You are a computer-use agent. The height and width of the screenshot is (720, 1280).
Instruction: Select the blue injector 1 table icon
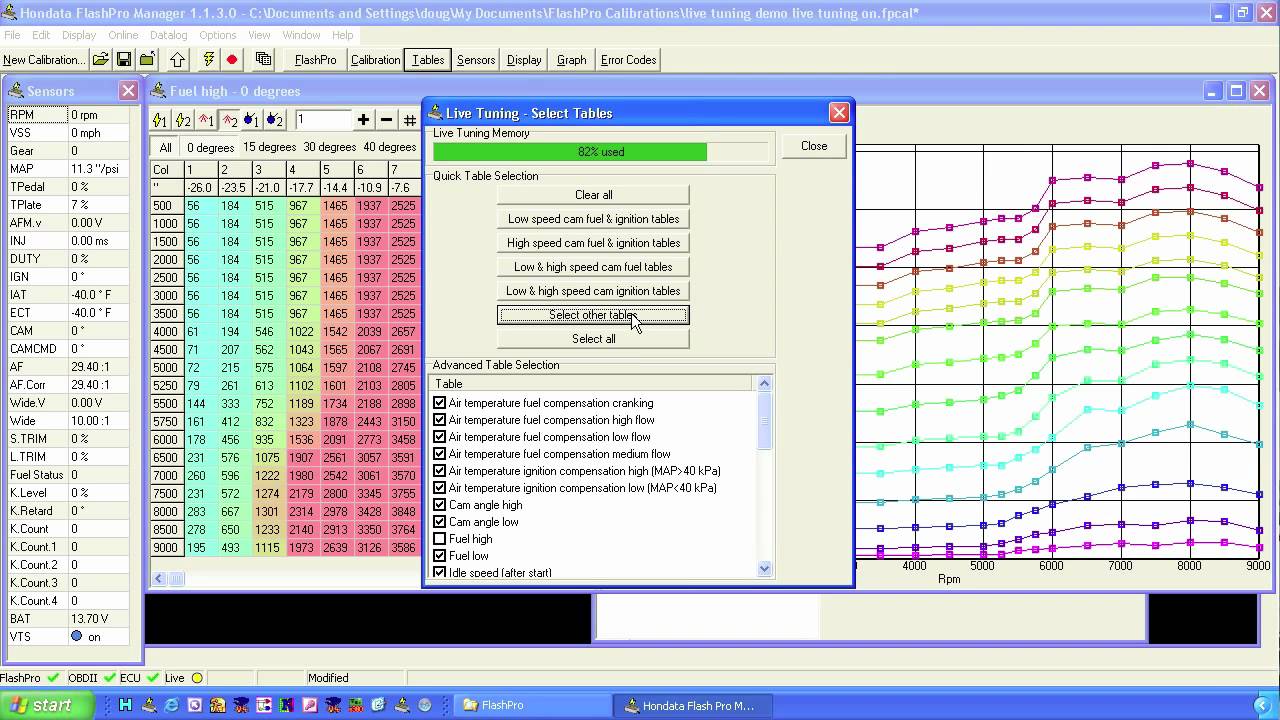coord(251,120)
